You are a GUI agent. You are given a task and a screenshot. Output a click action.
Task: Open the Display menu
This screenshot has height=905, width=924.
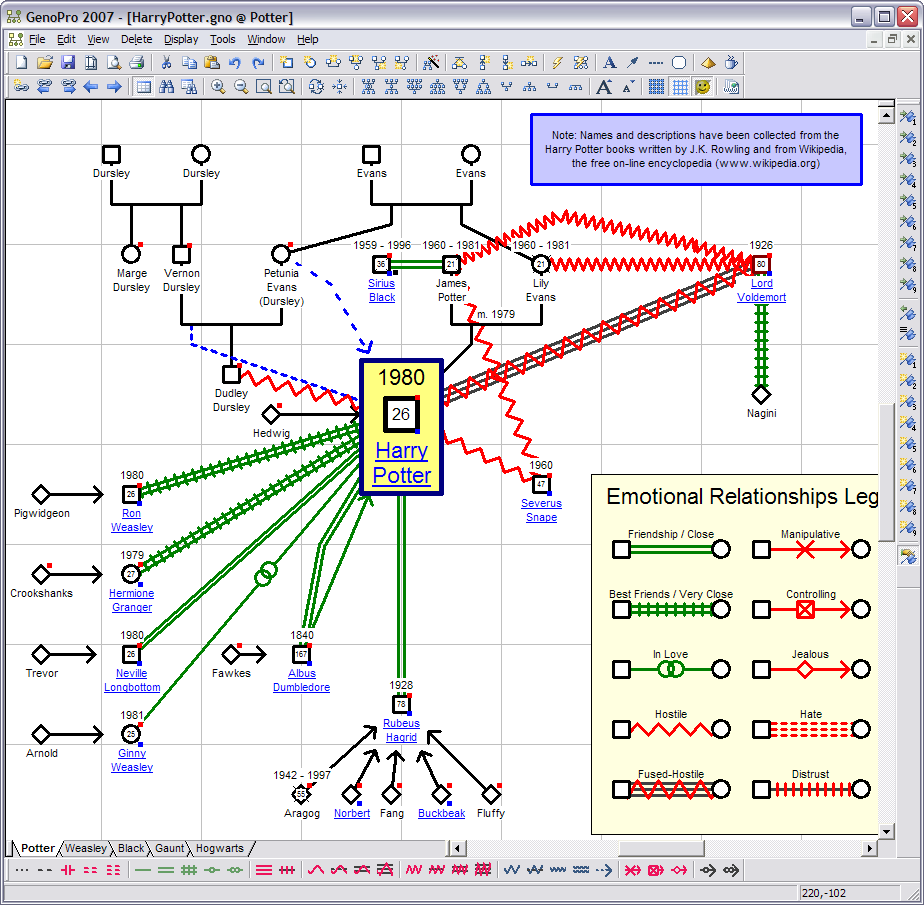pyautogui.click(x=181, y=39)
